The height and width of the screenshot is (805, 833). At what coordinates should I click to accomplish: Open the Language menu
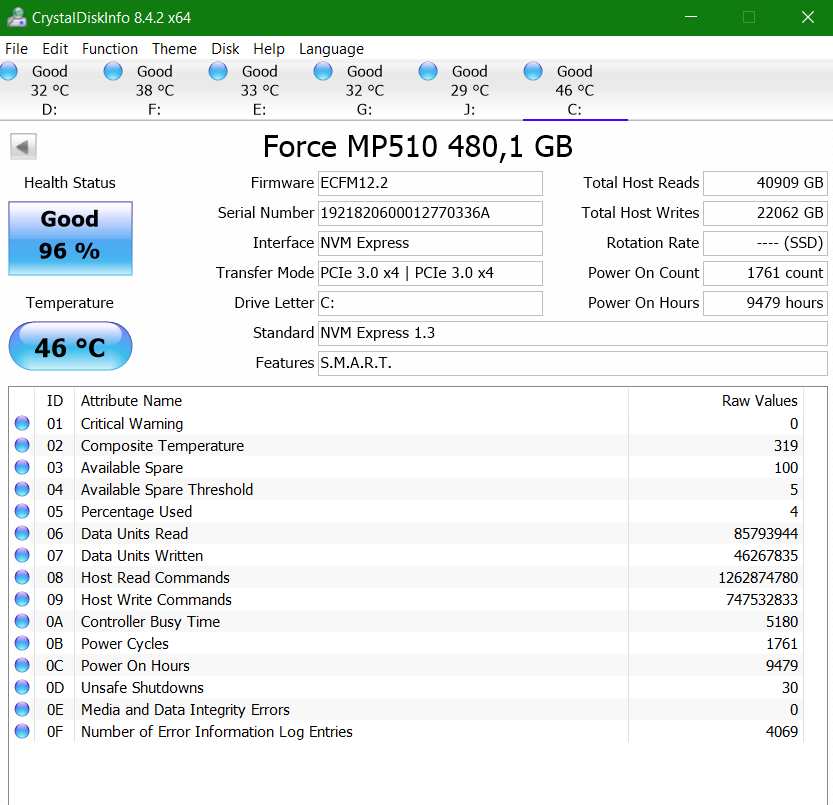click(331, 49)
